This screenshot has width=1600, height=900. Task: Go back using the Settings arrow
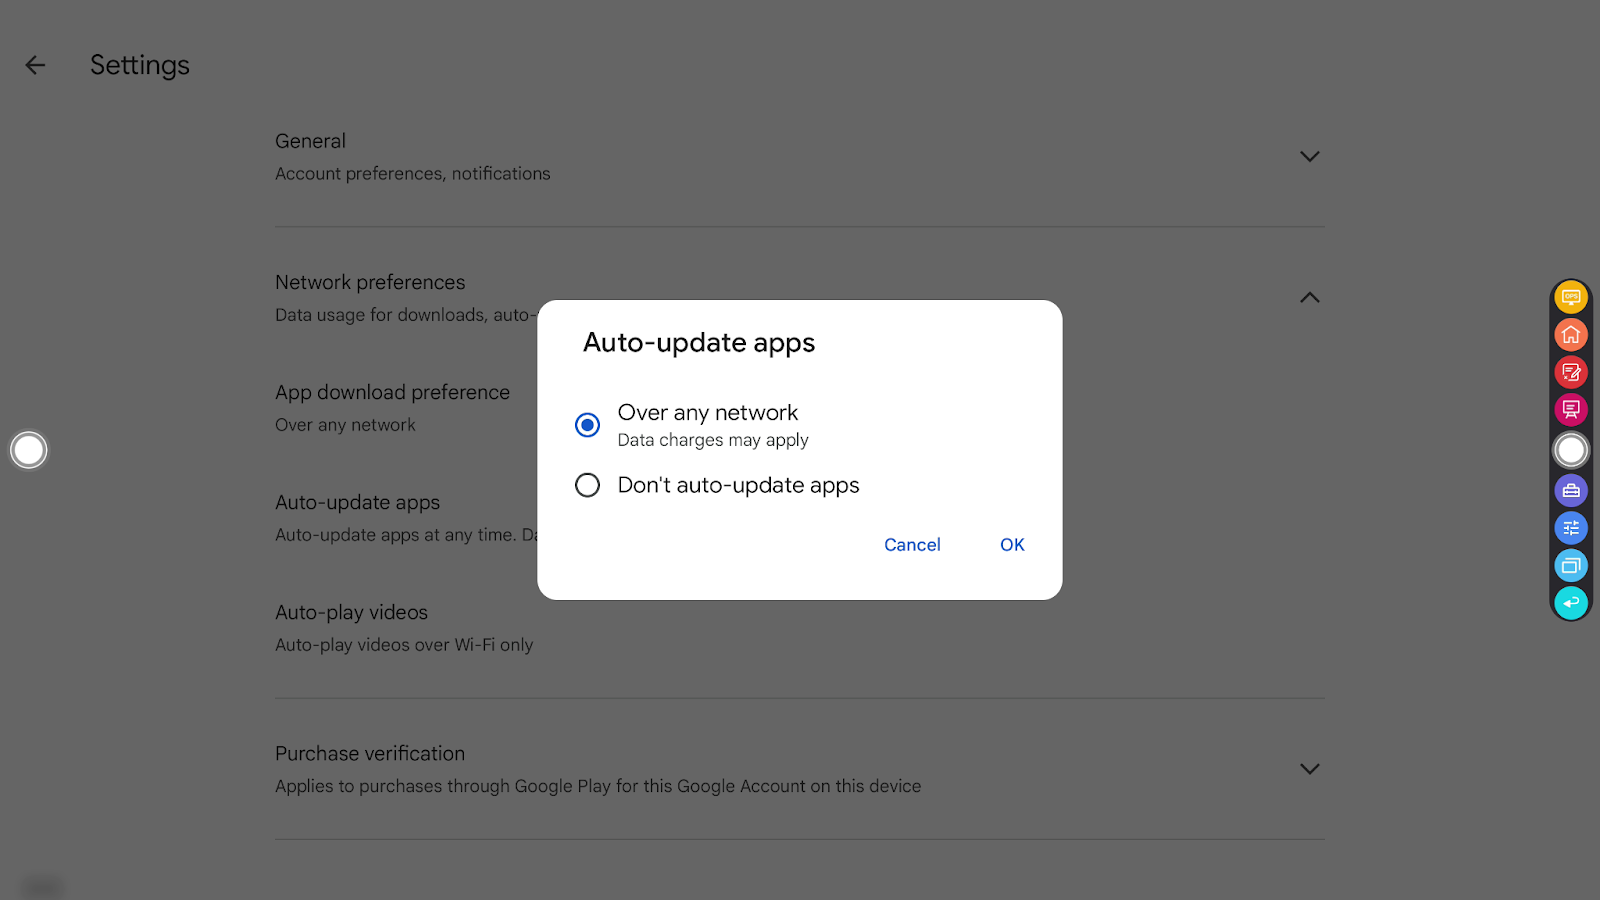pyautogui.click(x=35, y=65)
